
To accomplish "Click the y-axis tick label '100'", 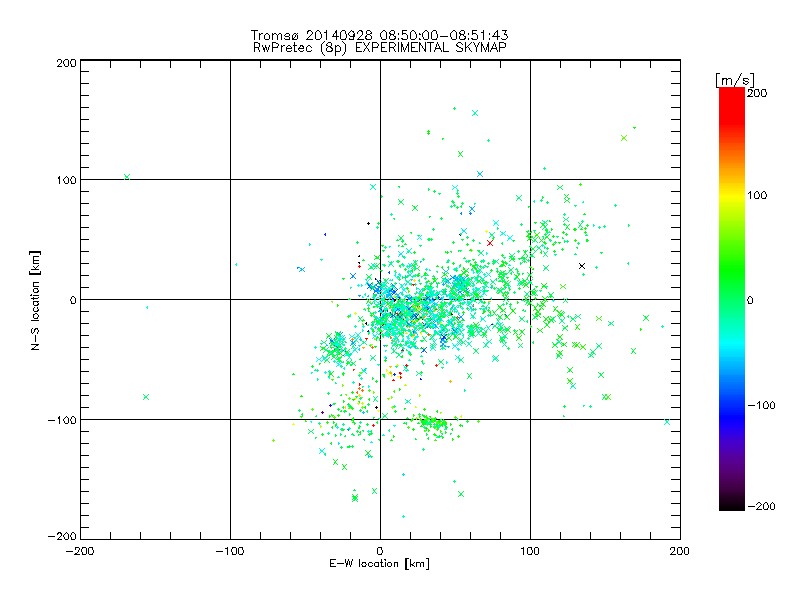I will point(66,180).
